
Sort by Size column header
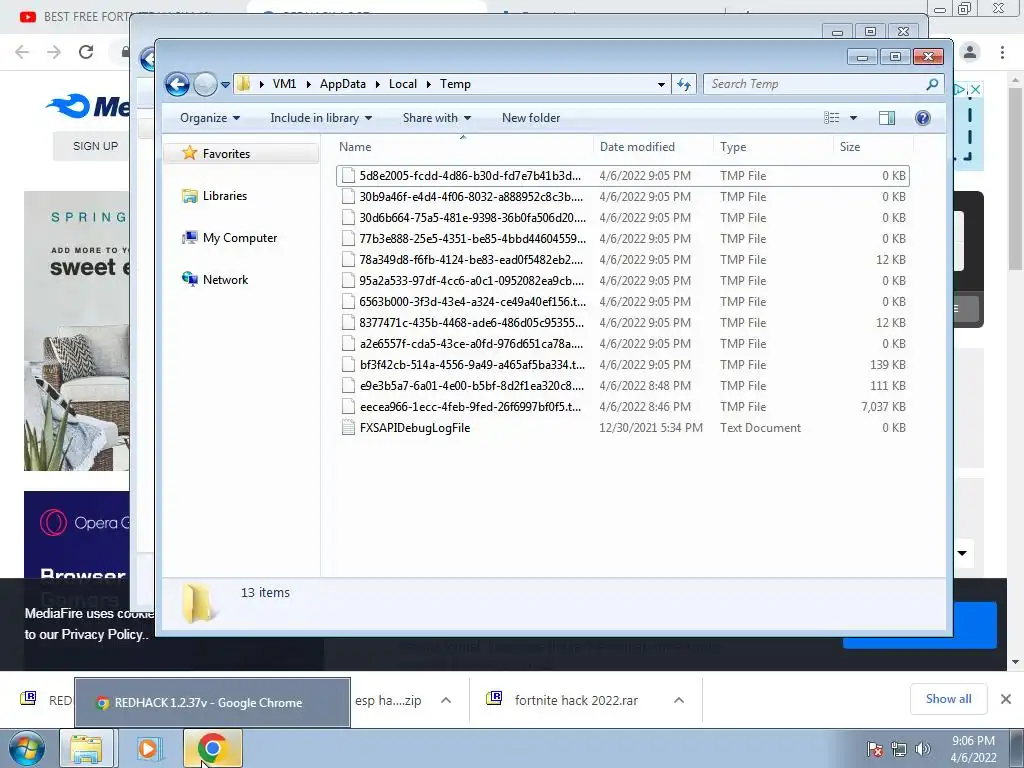click(873, 147)
